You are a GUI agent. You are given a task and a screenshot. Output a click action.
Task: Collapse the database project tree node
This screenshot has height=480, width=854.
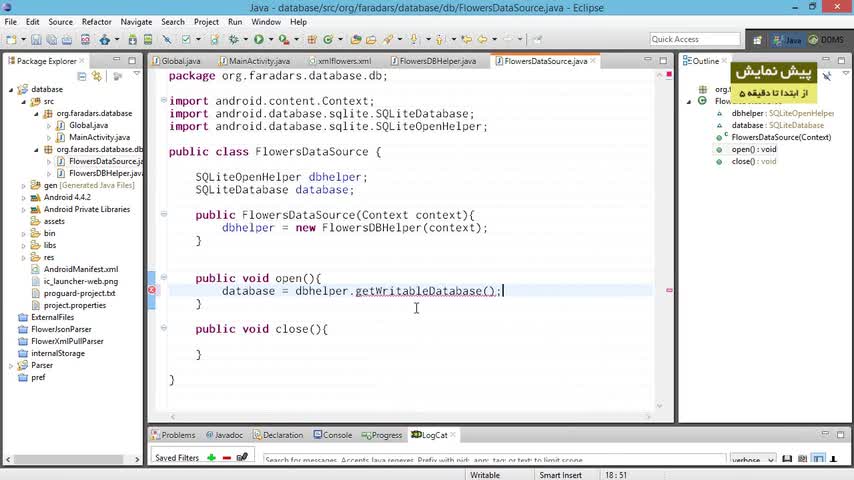point(11,89)
